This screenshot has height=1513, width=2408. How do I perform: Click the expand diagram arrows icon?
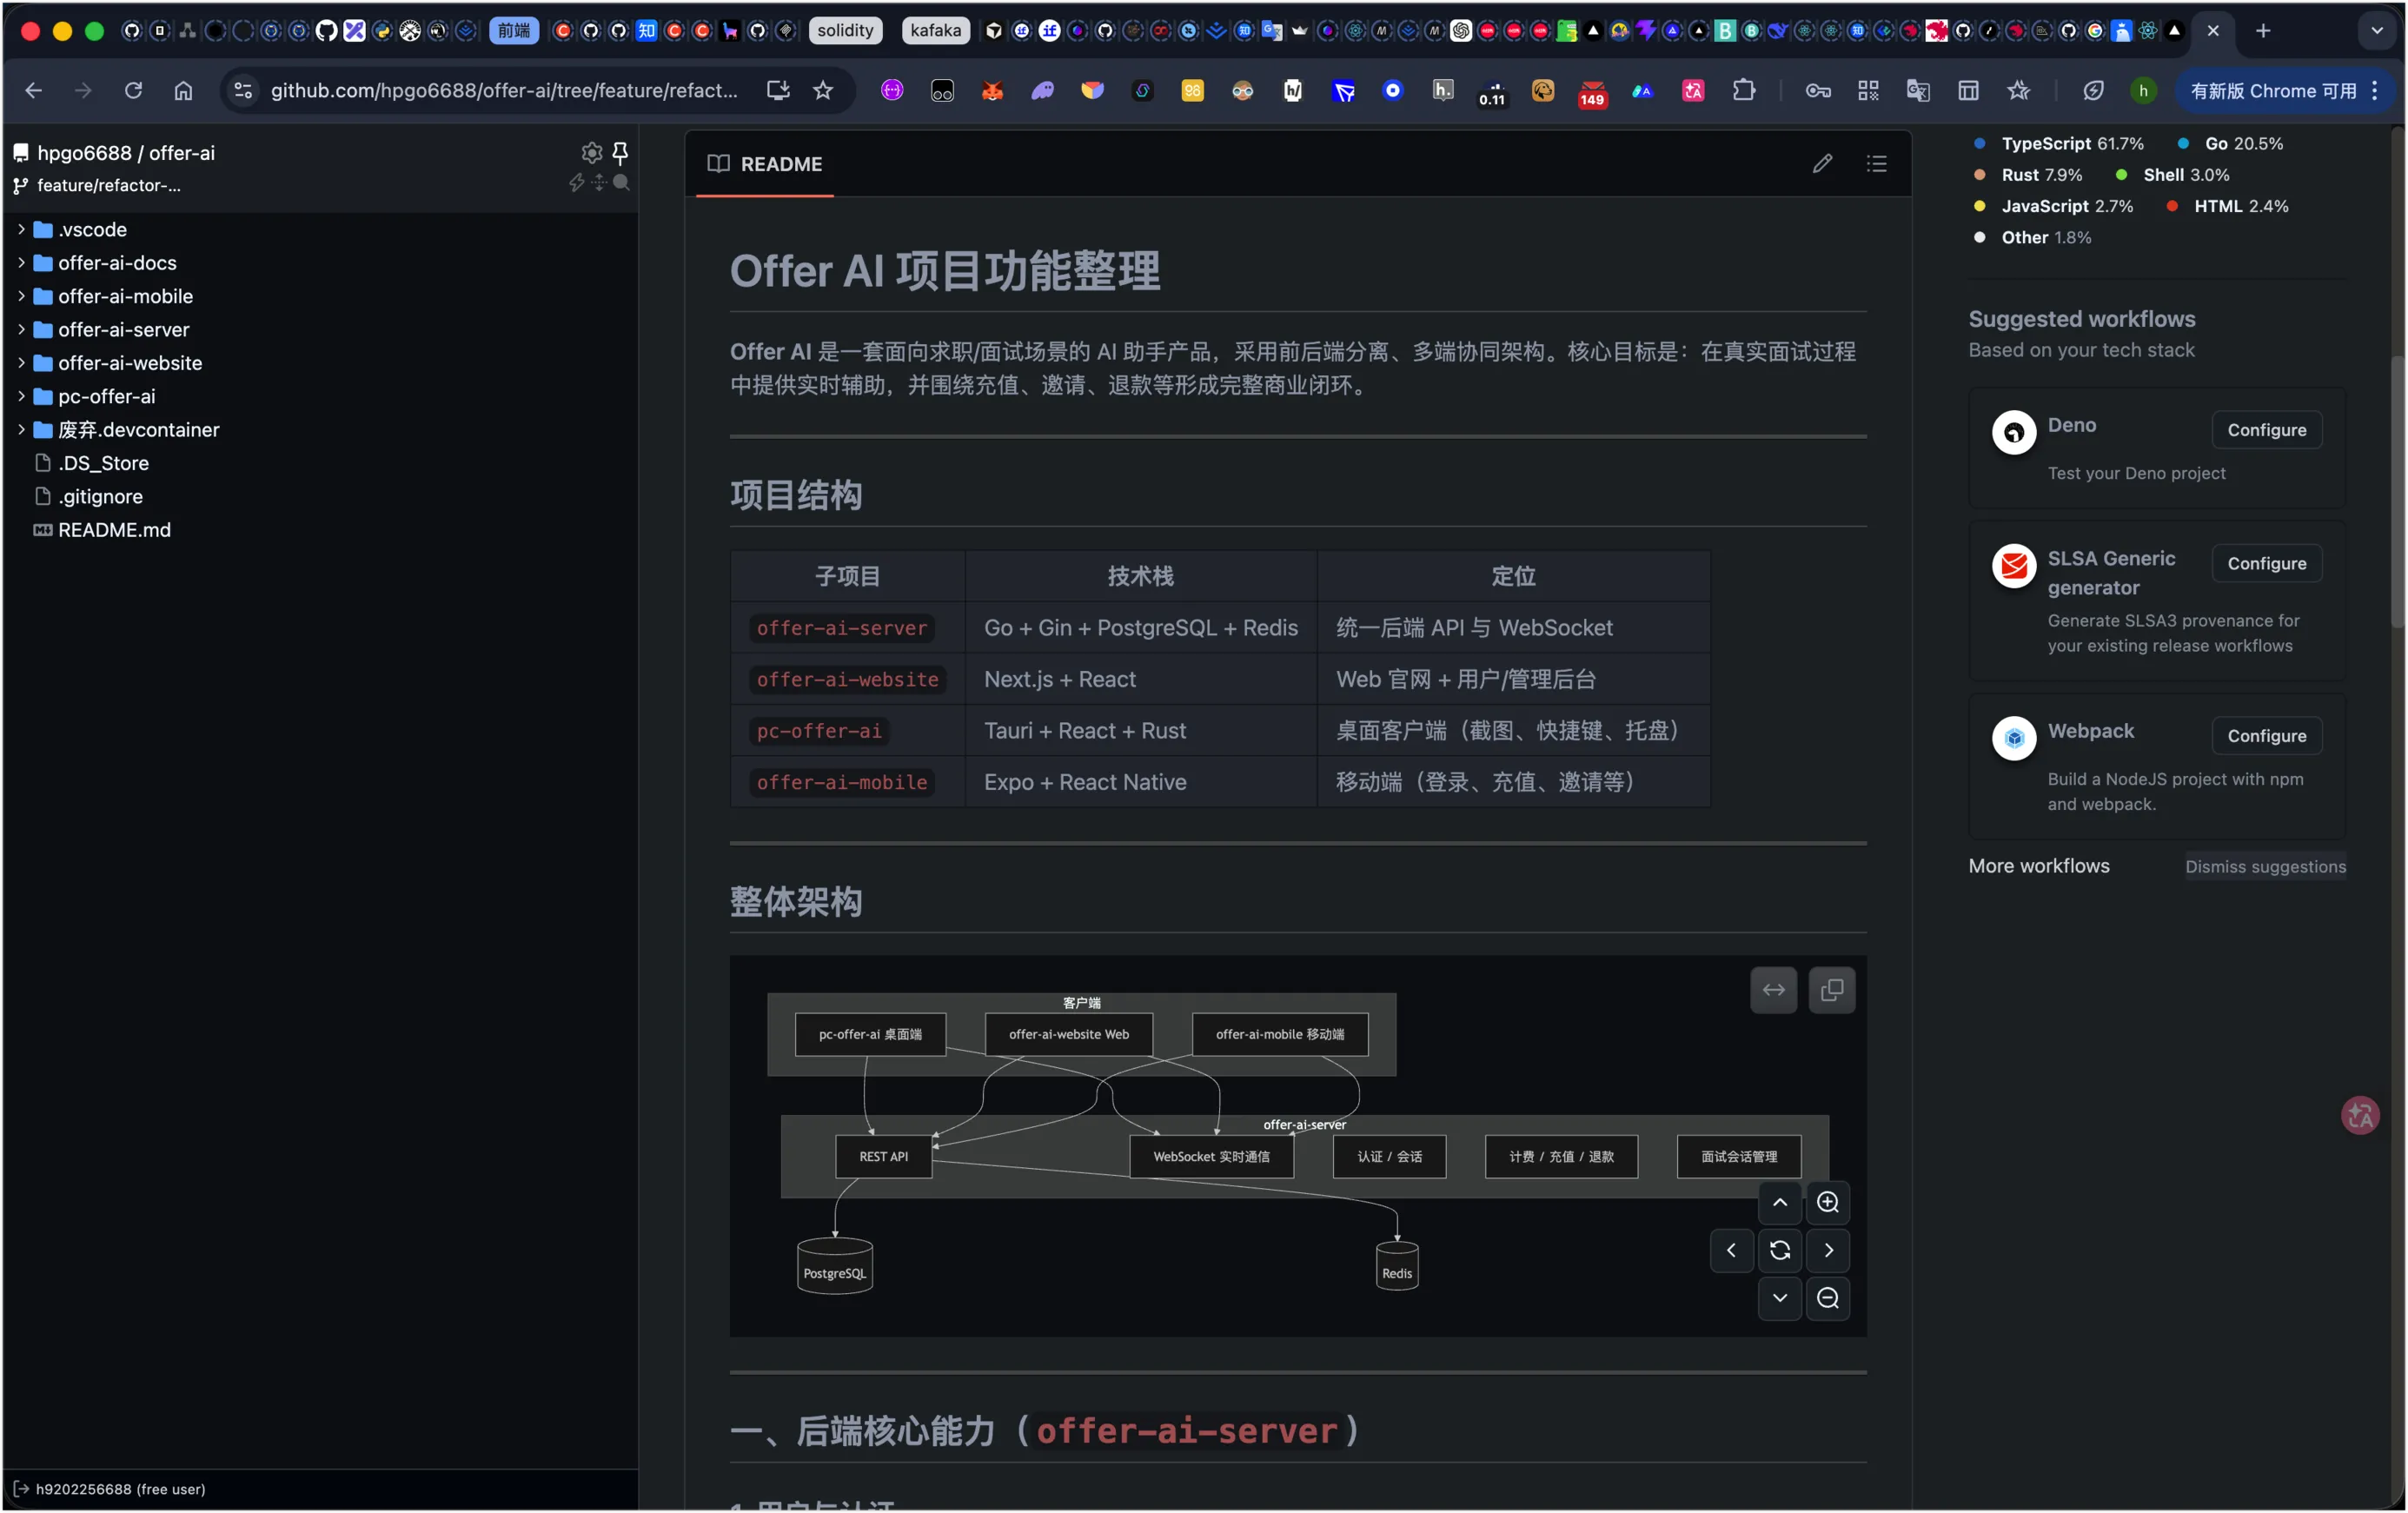1773,989
